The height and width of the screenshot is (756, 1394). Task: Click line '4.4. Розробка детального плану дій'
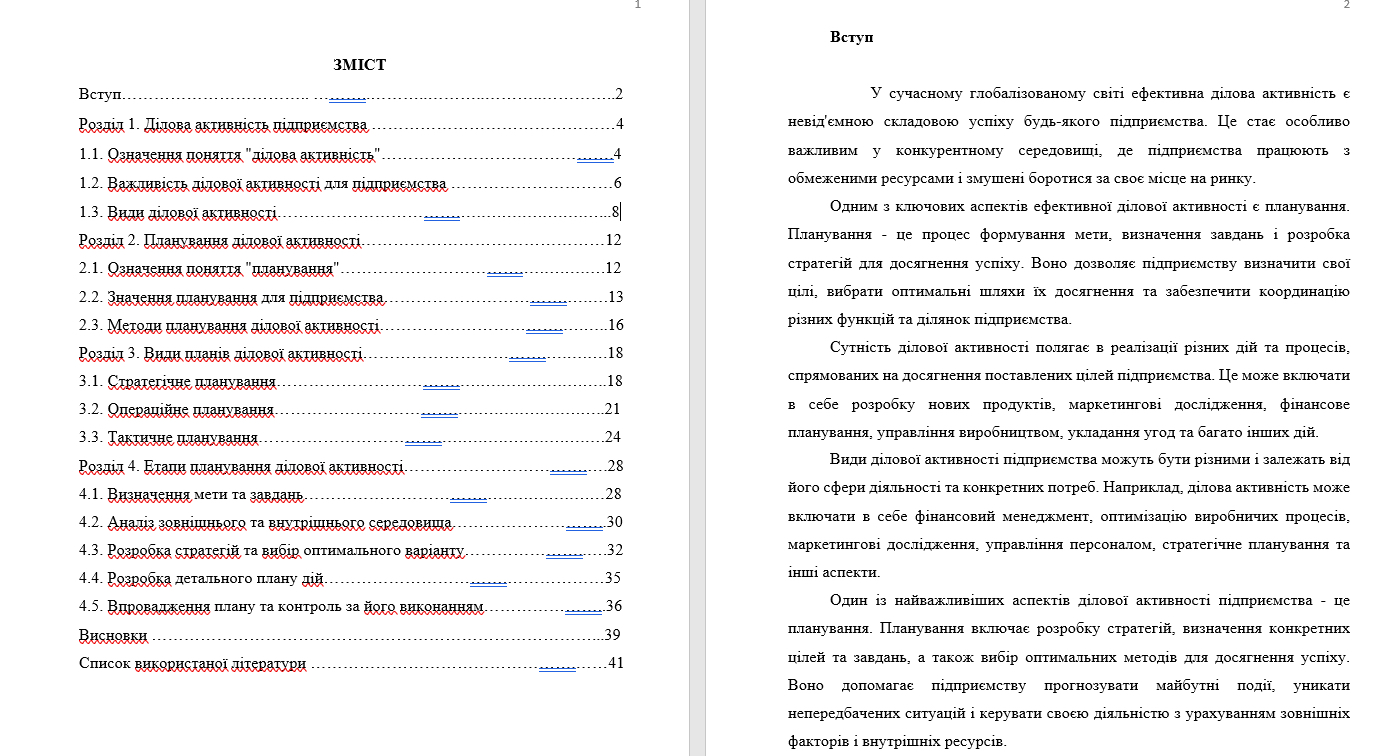(x=351, y=578)
